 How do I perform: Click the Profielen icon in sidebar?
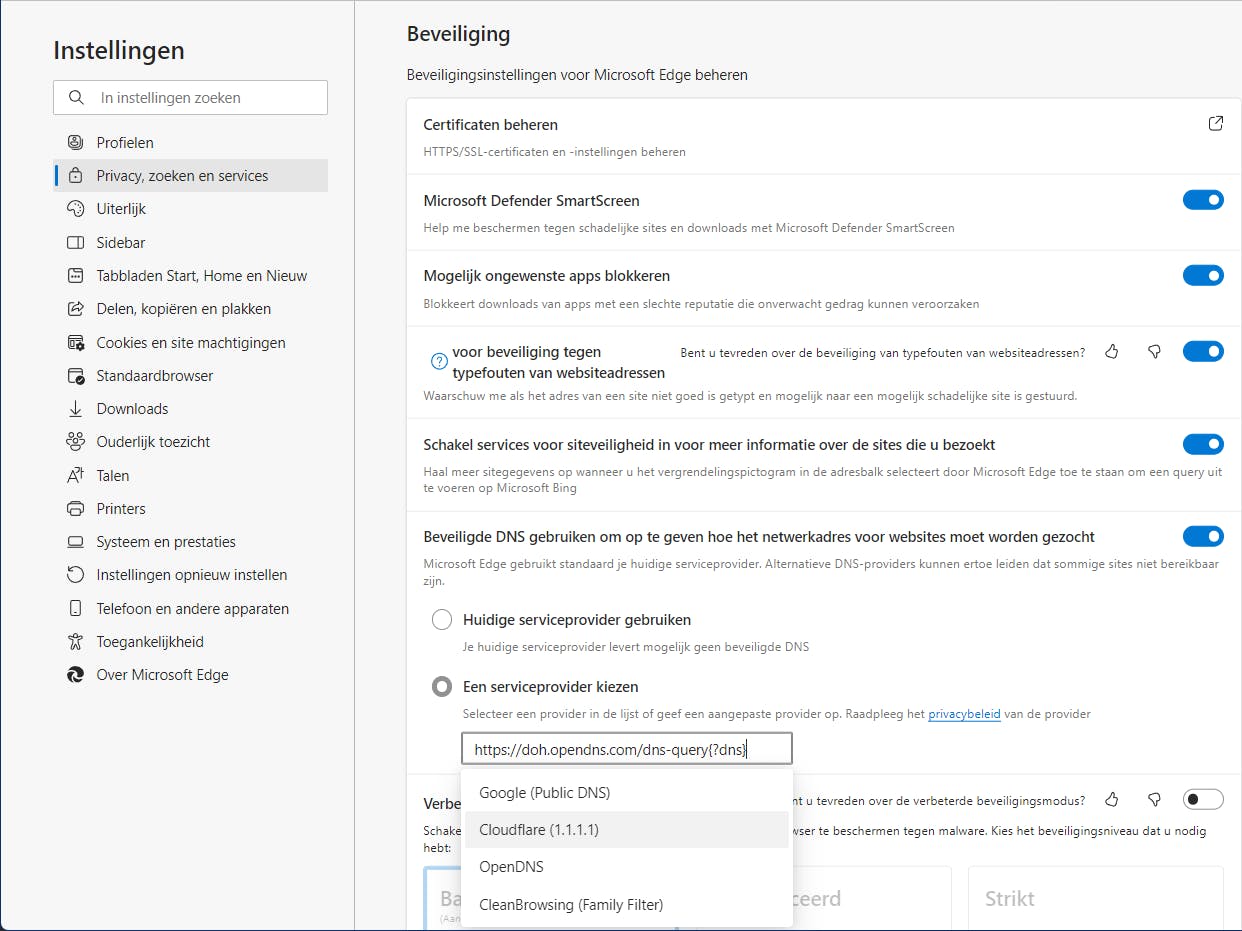pyautogui.click(x=75, y=143)
